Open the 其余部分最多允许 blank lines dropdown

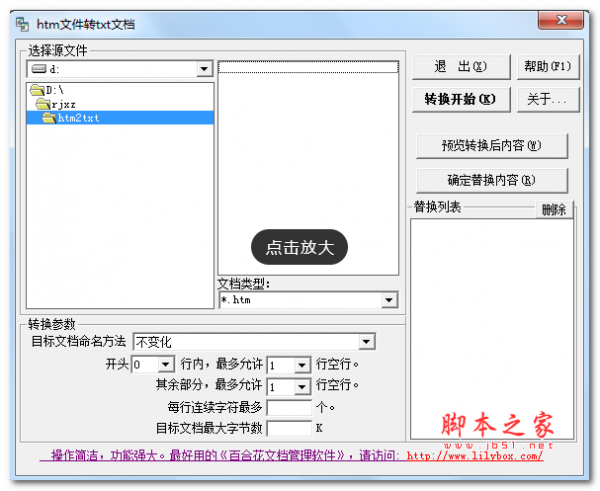point(302,387)
